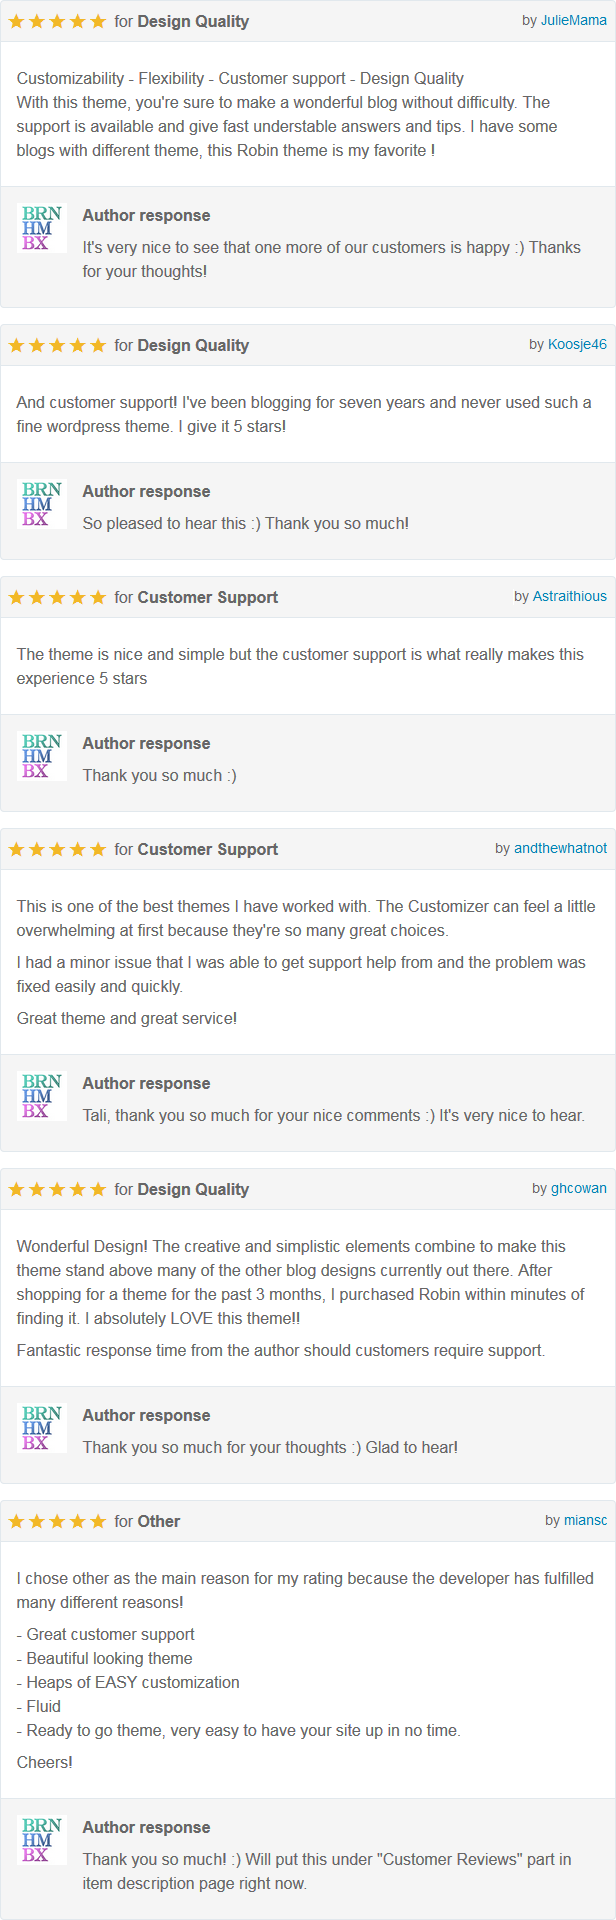
Task: Go to ghcowan's profile page
Action: [579, 1188]
